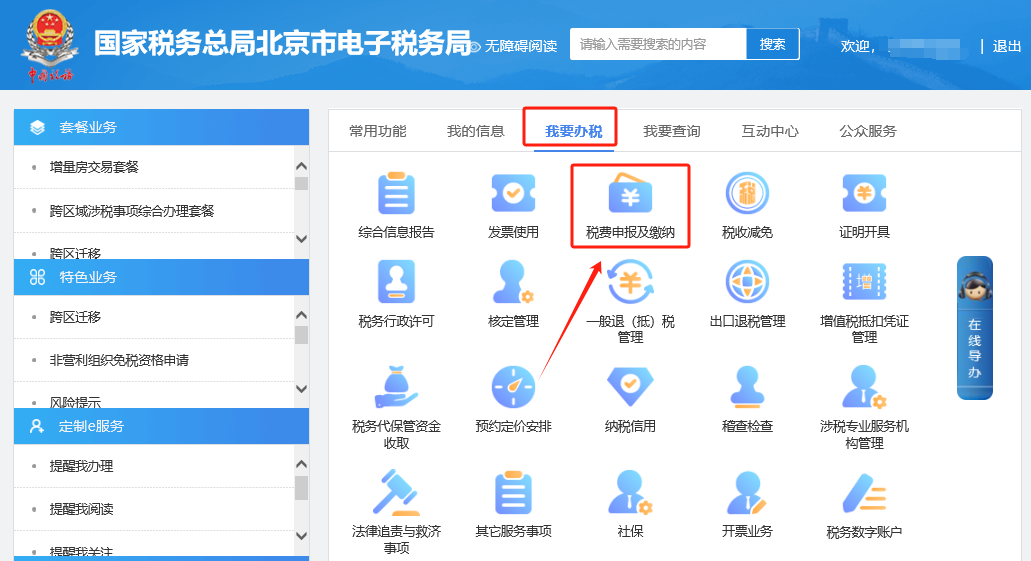The image size is (1031, 561).
Task: Open 涉税专业服务机构管理 icon
Action: 864,387
